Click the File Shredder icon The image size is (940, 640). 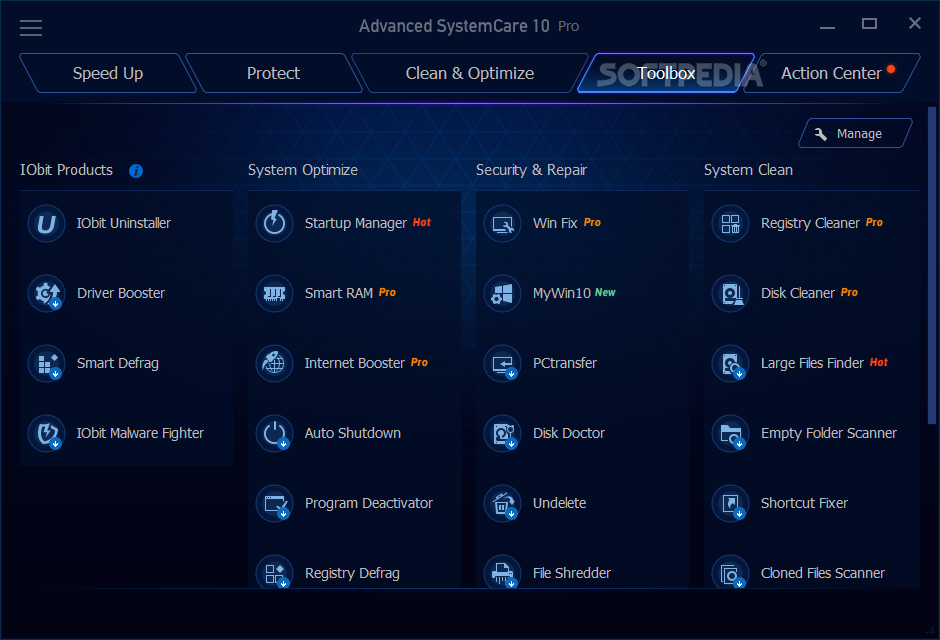[502, 572]
